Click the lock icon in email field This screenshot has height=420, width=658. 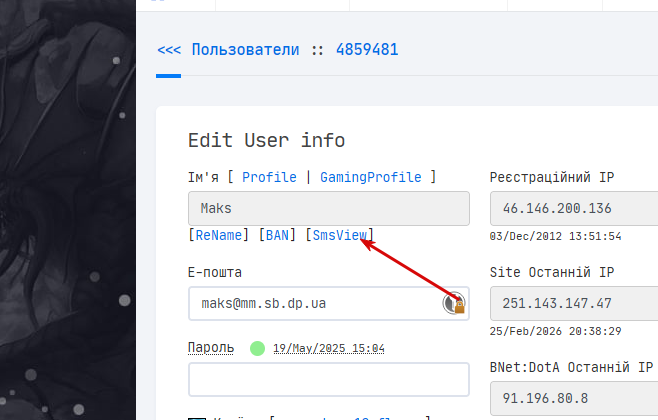[x=455, y=303]
